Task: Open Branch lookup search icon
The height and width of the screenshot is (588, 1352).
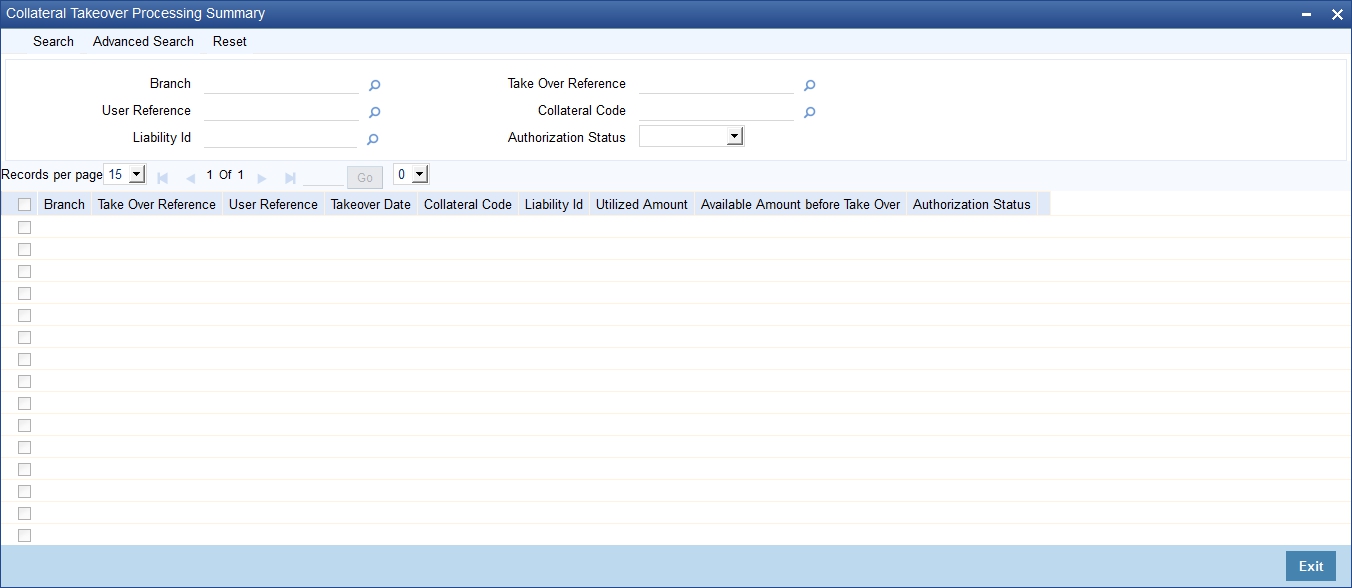Action: point(374,86)
